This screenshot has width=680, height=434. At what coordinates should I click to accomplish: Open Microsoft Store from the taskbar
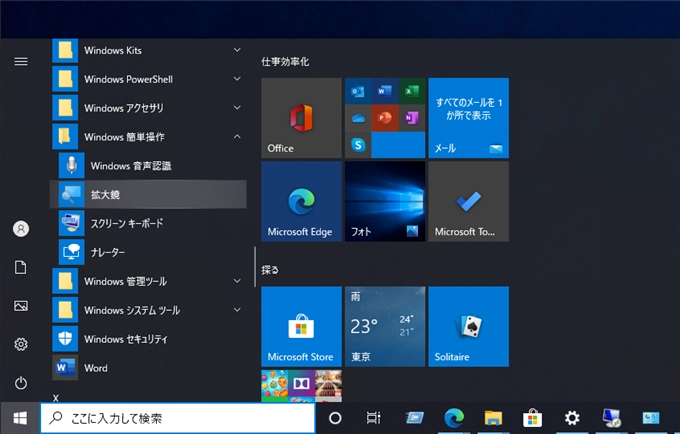point(533,418)
